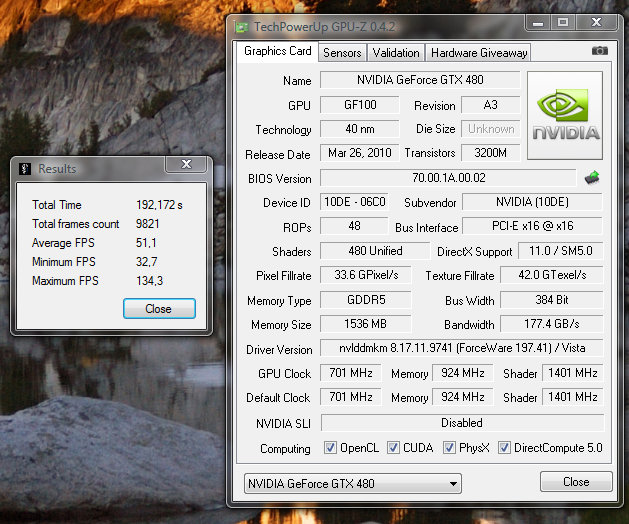The height and width of the screenshot is (524, 629).
Task: Click Memory Type field GDDR5
Action: point(366,300)
